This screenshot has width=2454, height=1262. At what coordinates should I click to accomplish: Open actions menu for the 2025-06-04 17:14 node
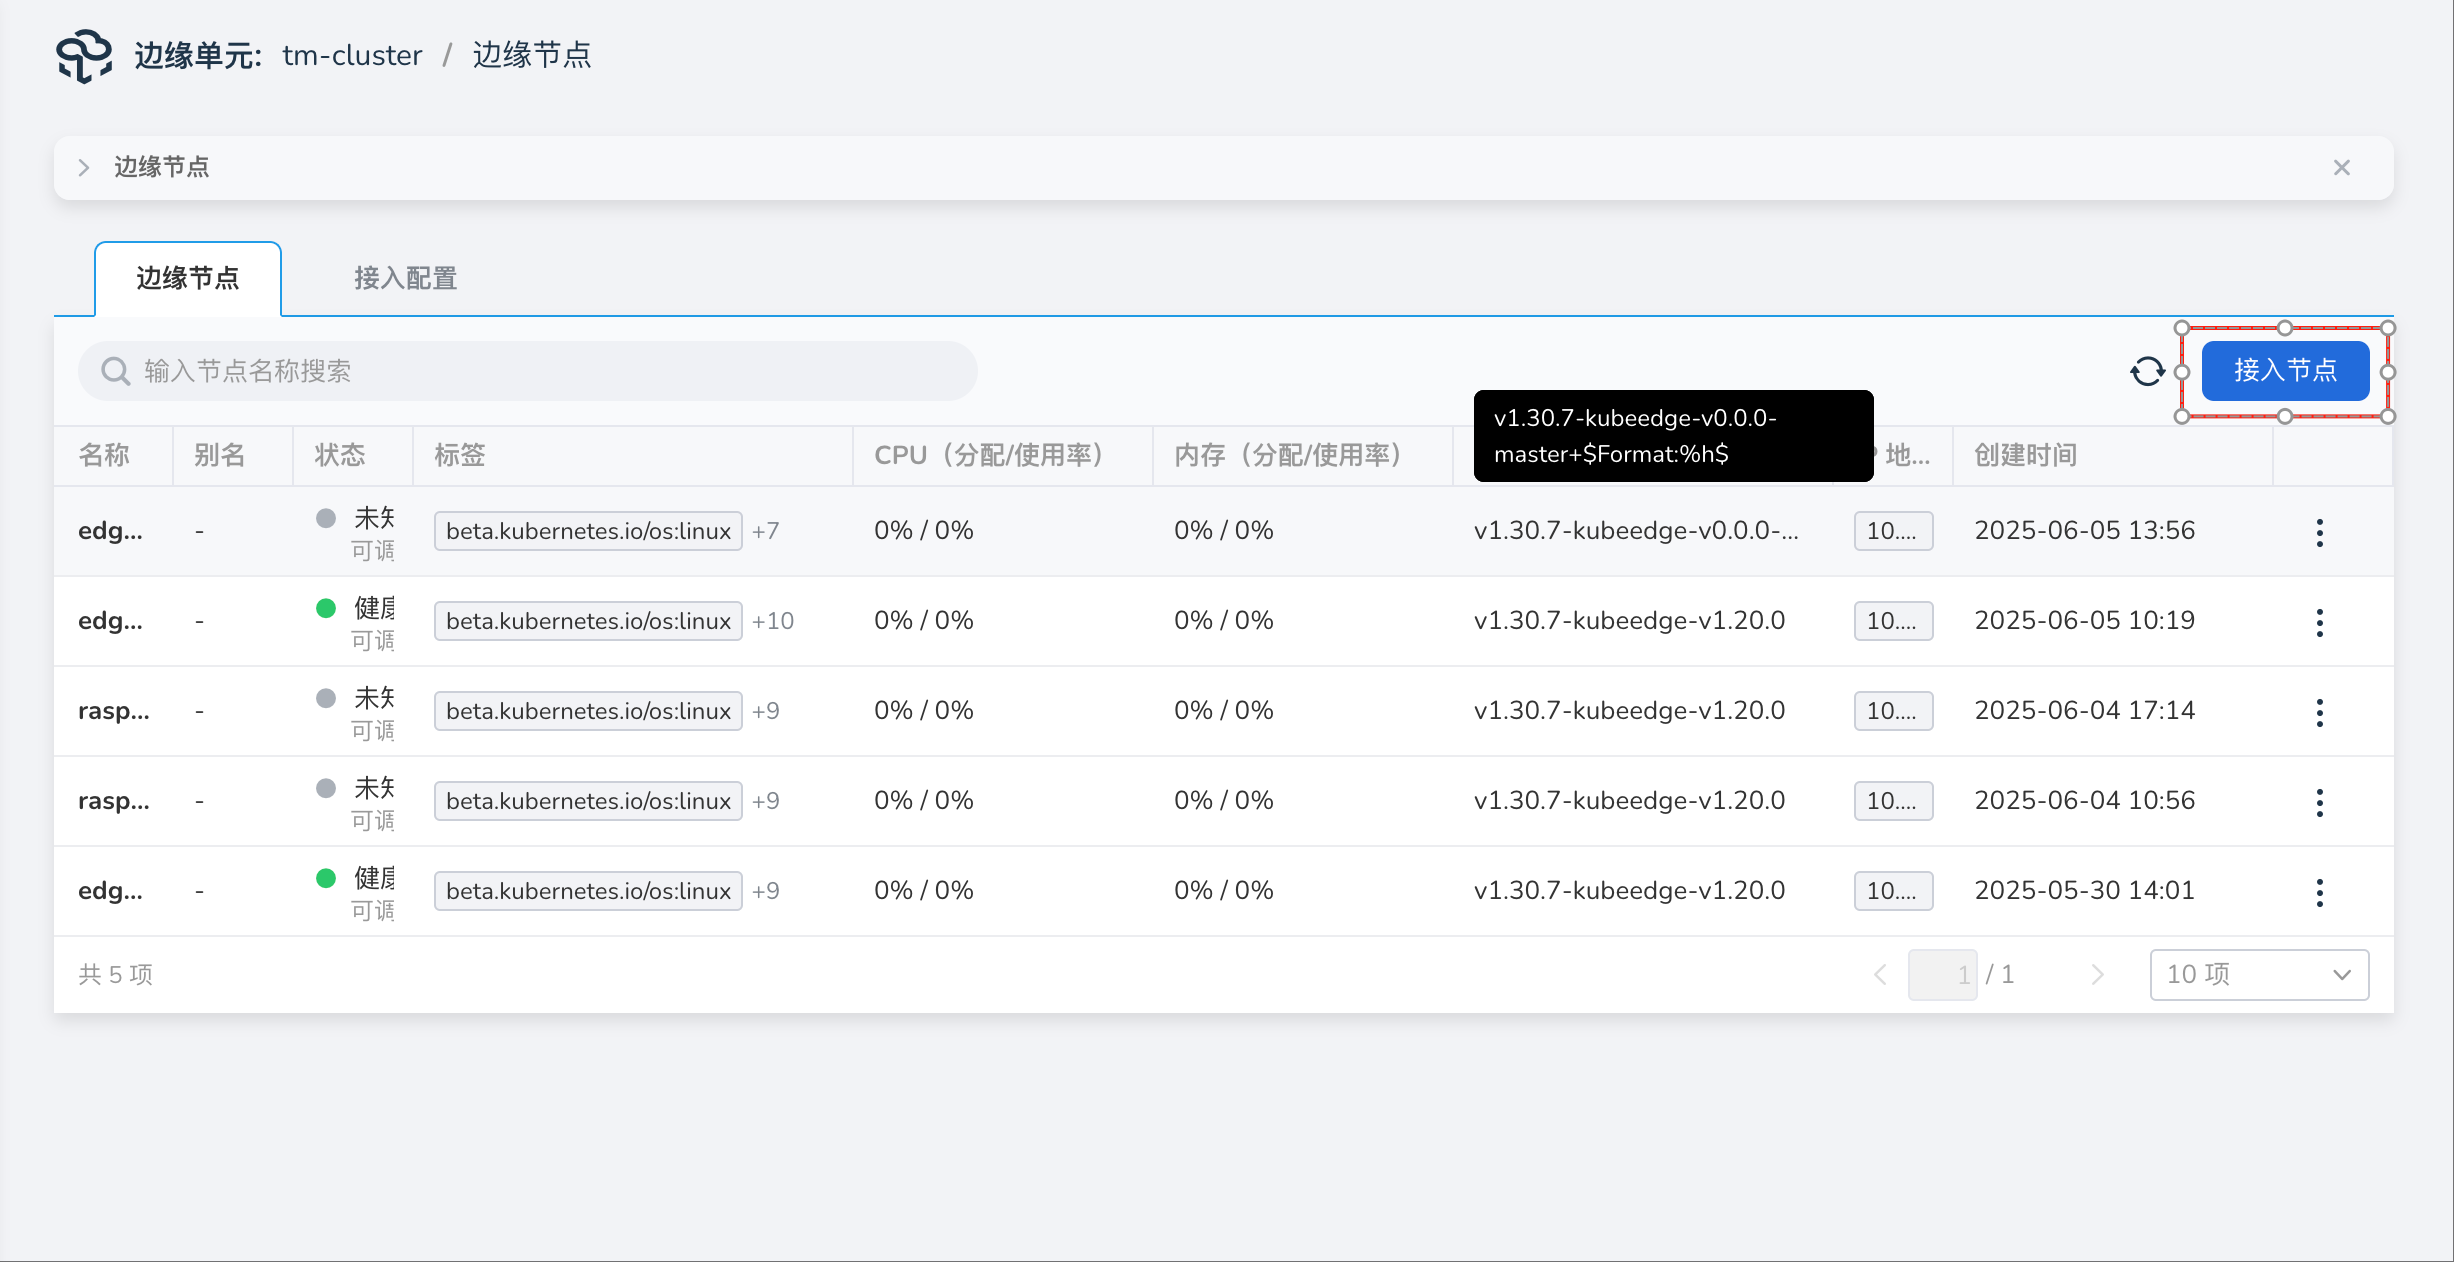point(2319,712)
